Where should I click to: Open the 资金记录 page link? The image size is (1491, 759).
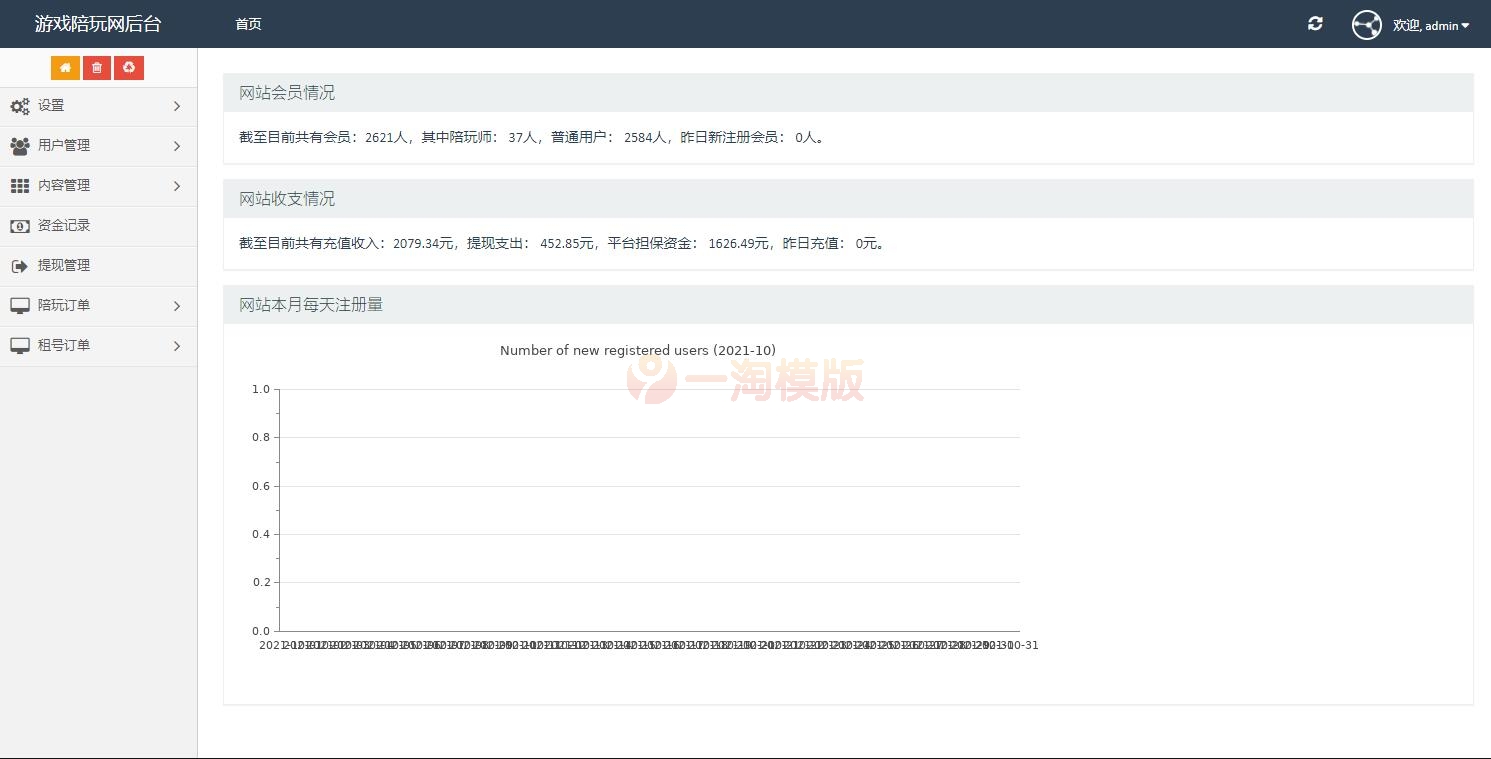click(x=63, y=225)
